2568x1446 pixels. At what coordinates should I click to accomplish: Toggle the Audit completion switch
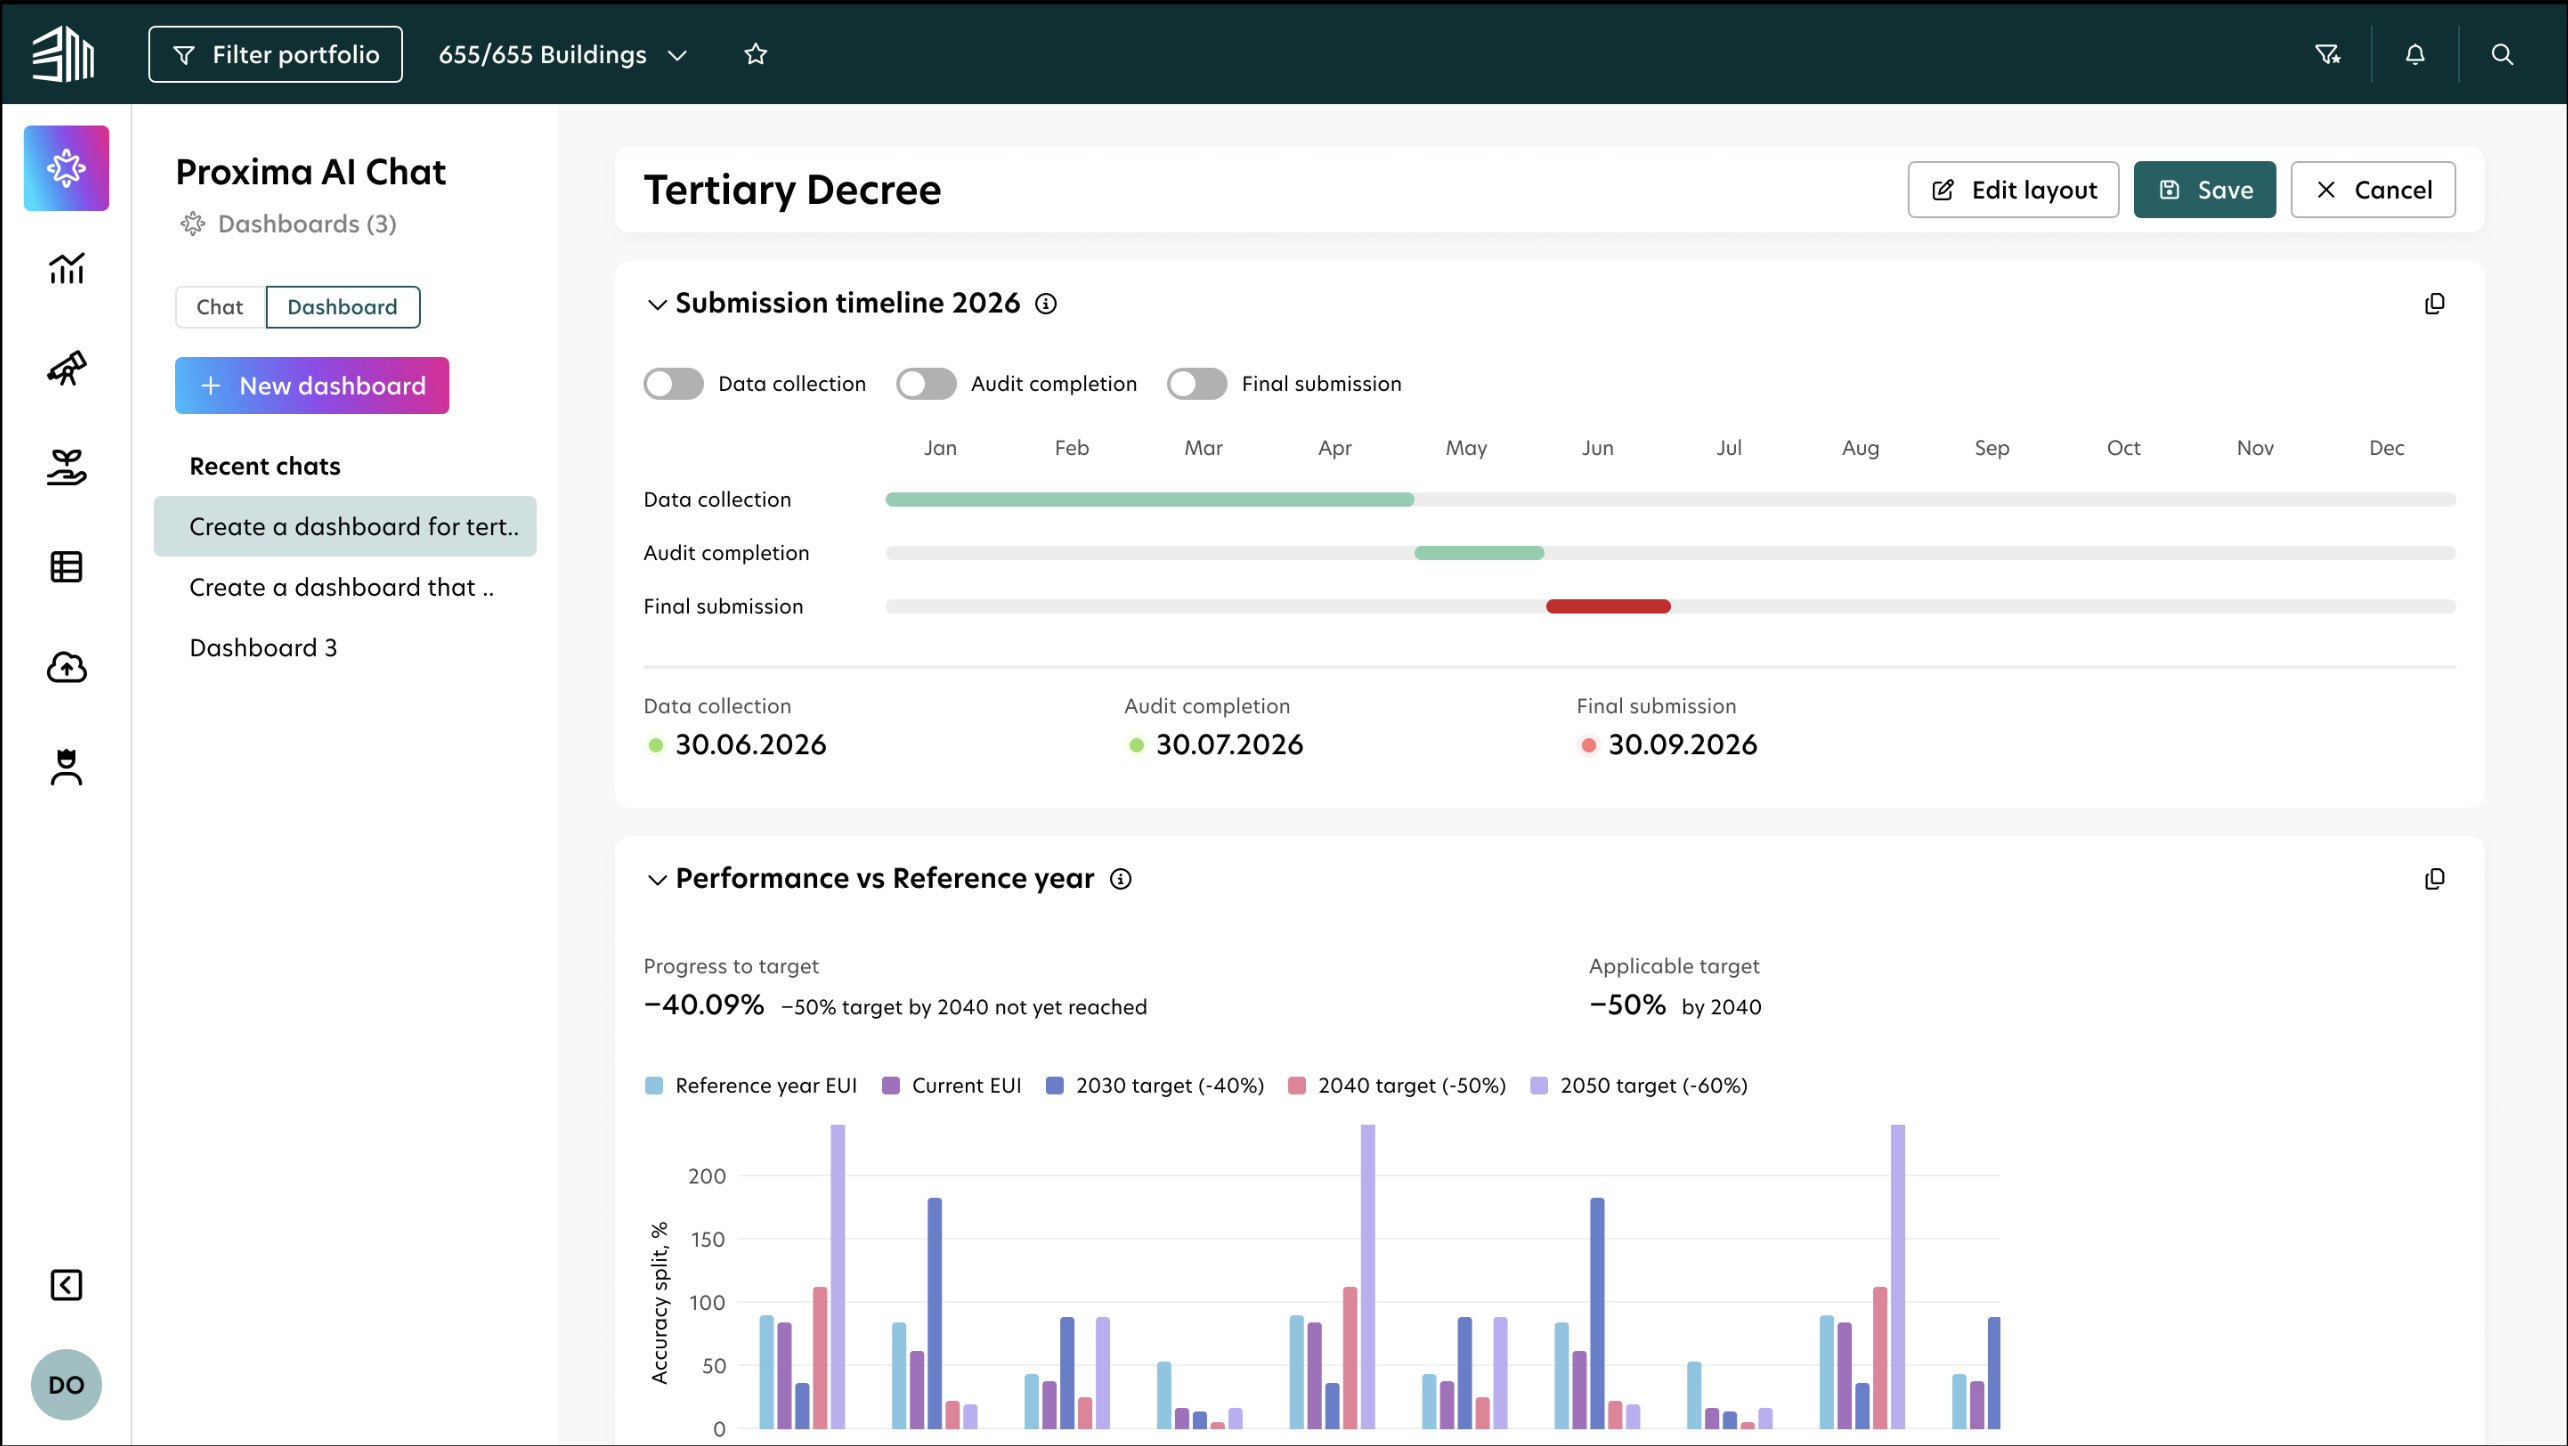pos(926,384)
